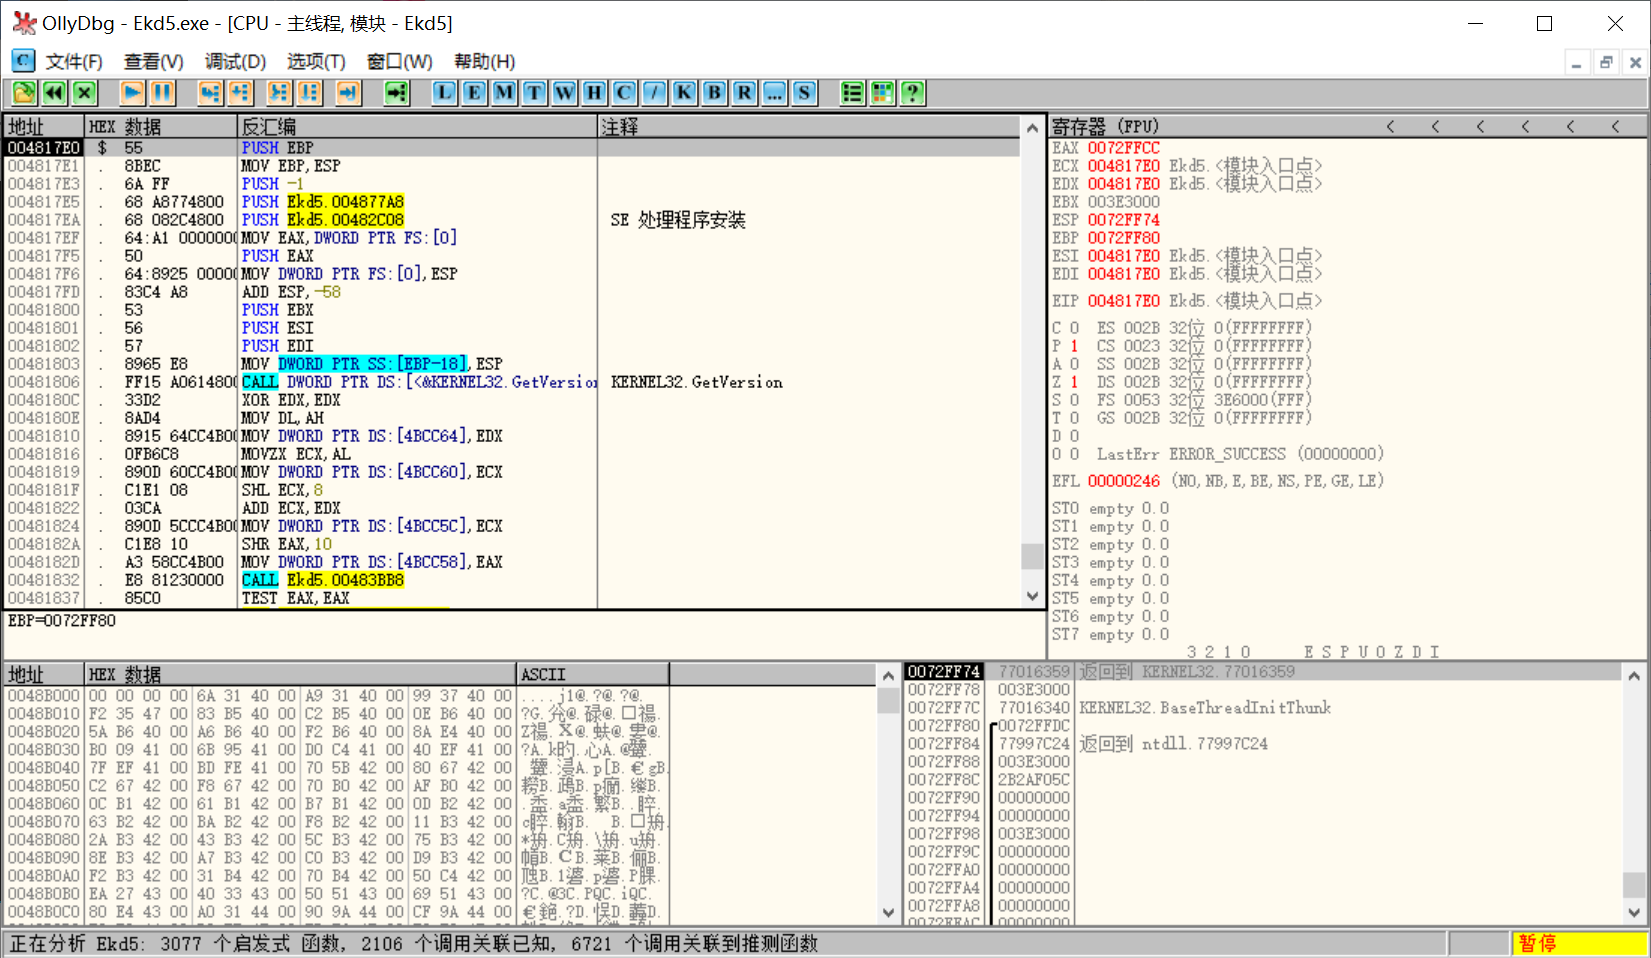Toggle the C flag value
The width and height of the screenshot is (1651, 958).
tap(1074, 328)
